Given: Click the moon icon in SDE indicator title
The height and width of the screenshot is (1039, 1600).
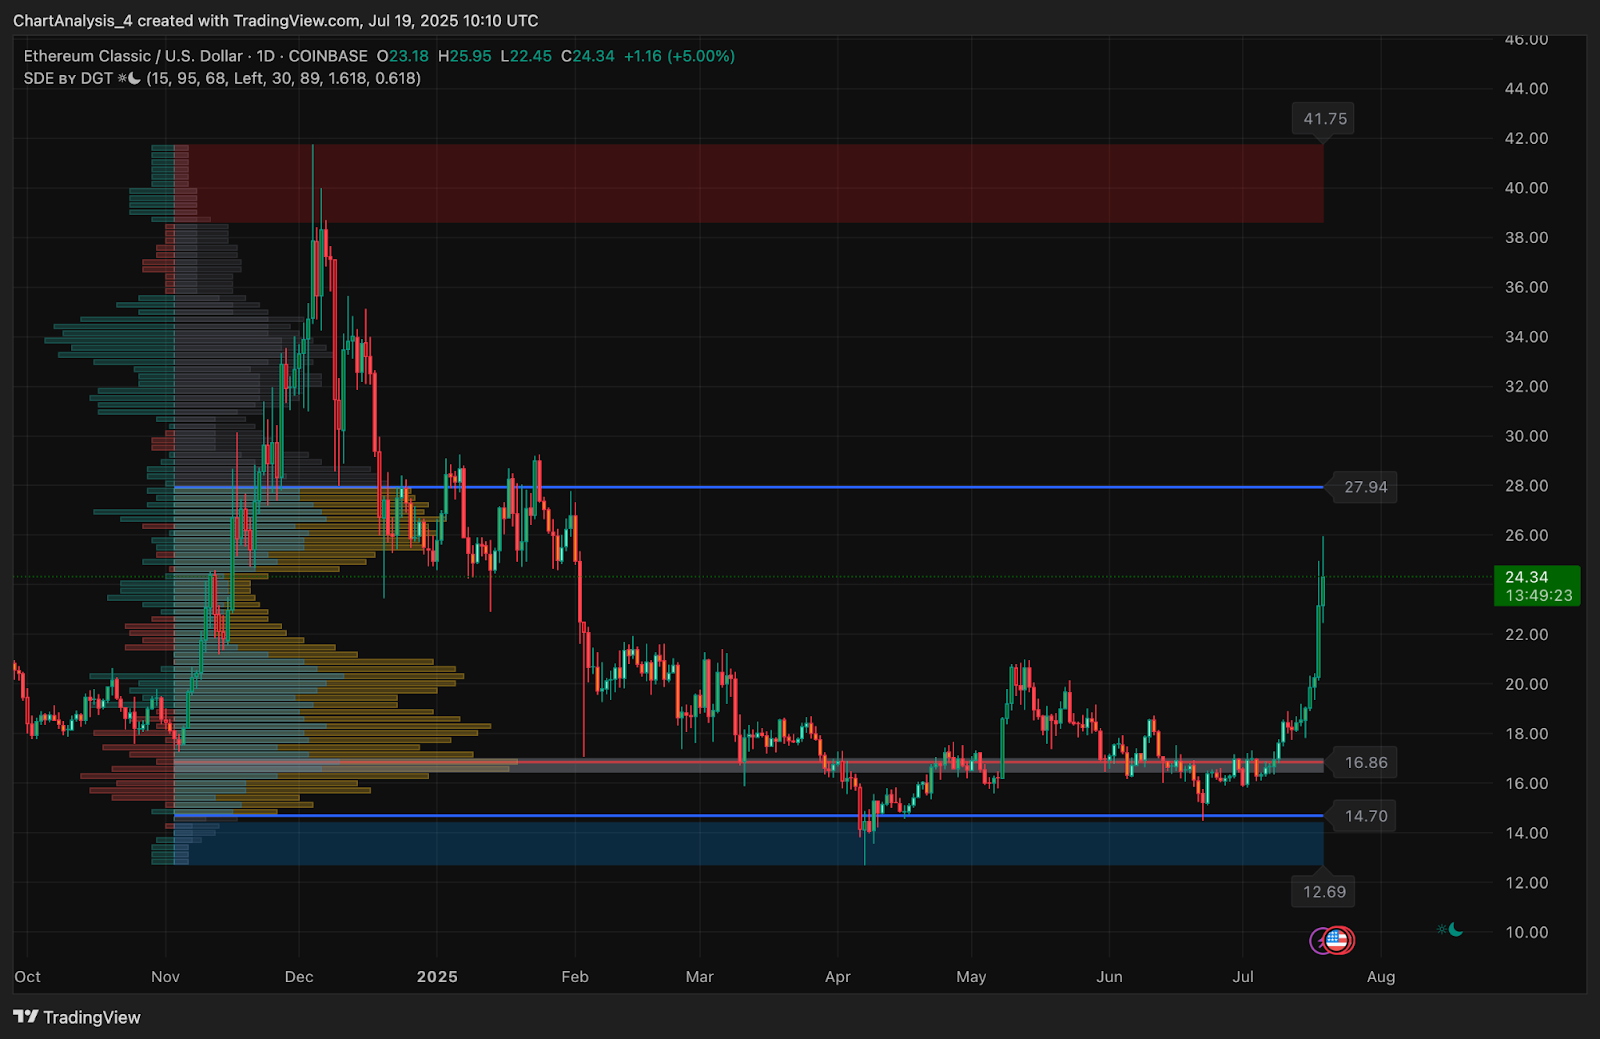Looking at the screenshot, I should click(134, 78).
